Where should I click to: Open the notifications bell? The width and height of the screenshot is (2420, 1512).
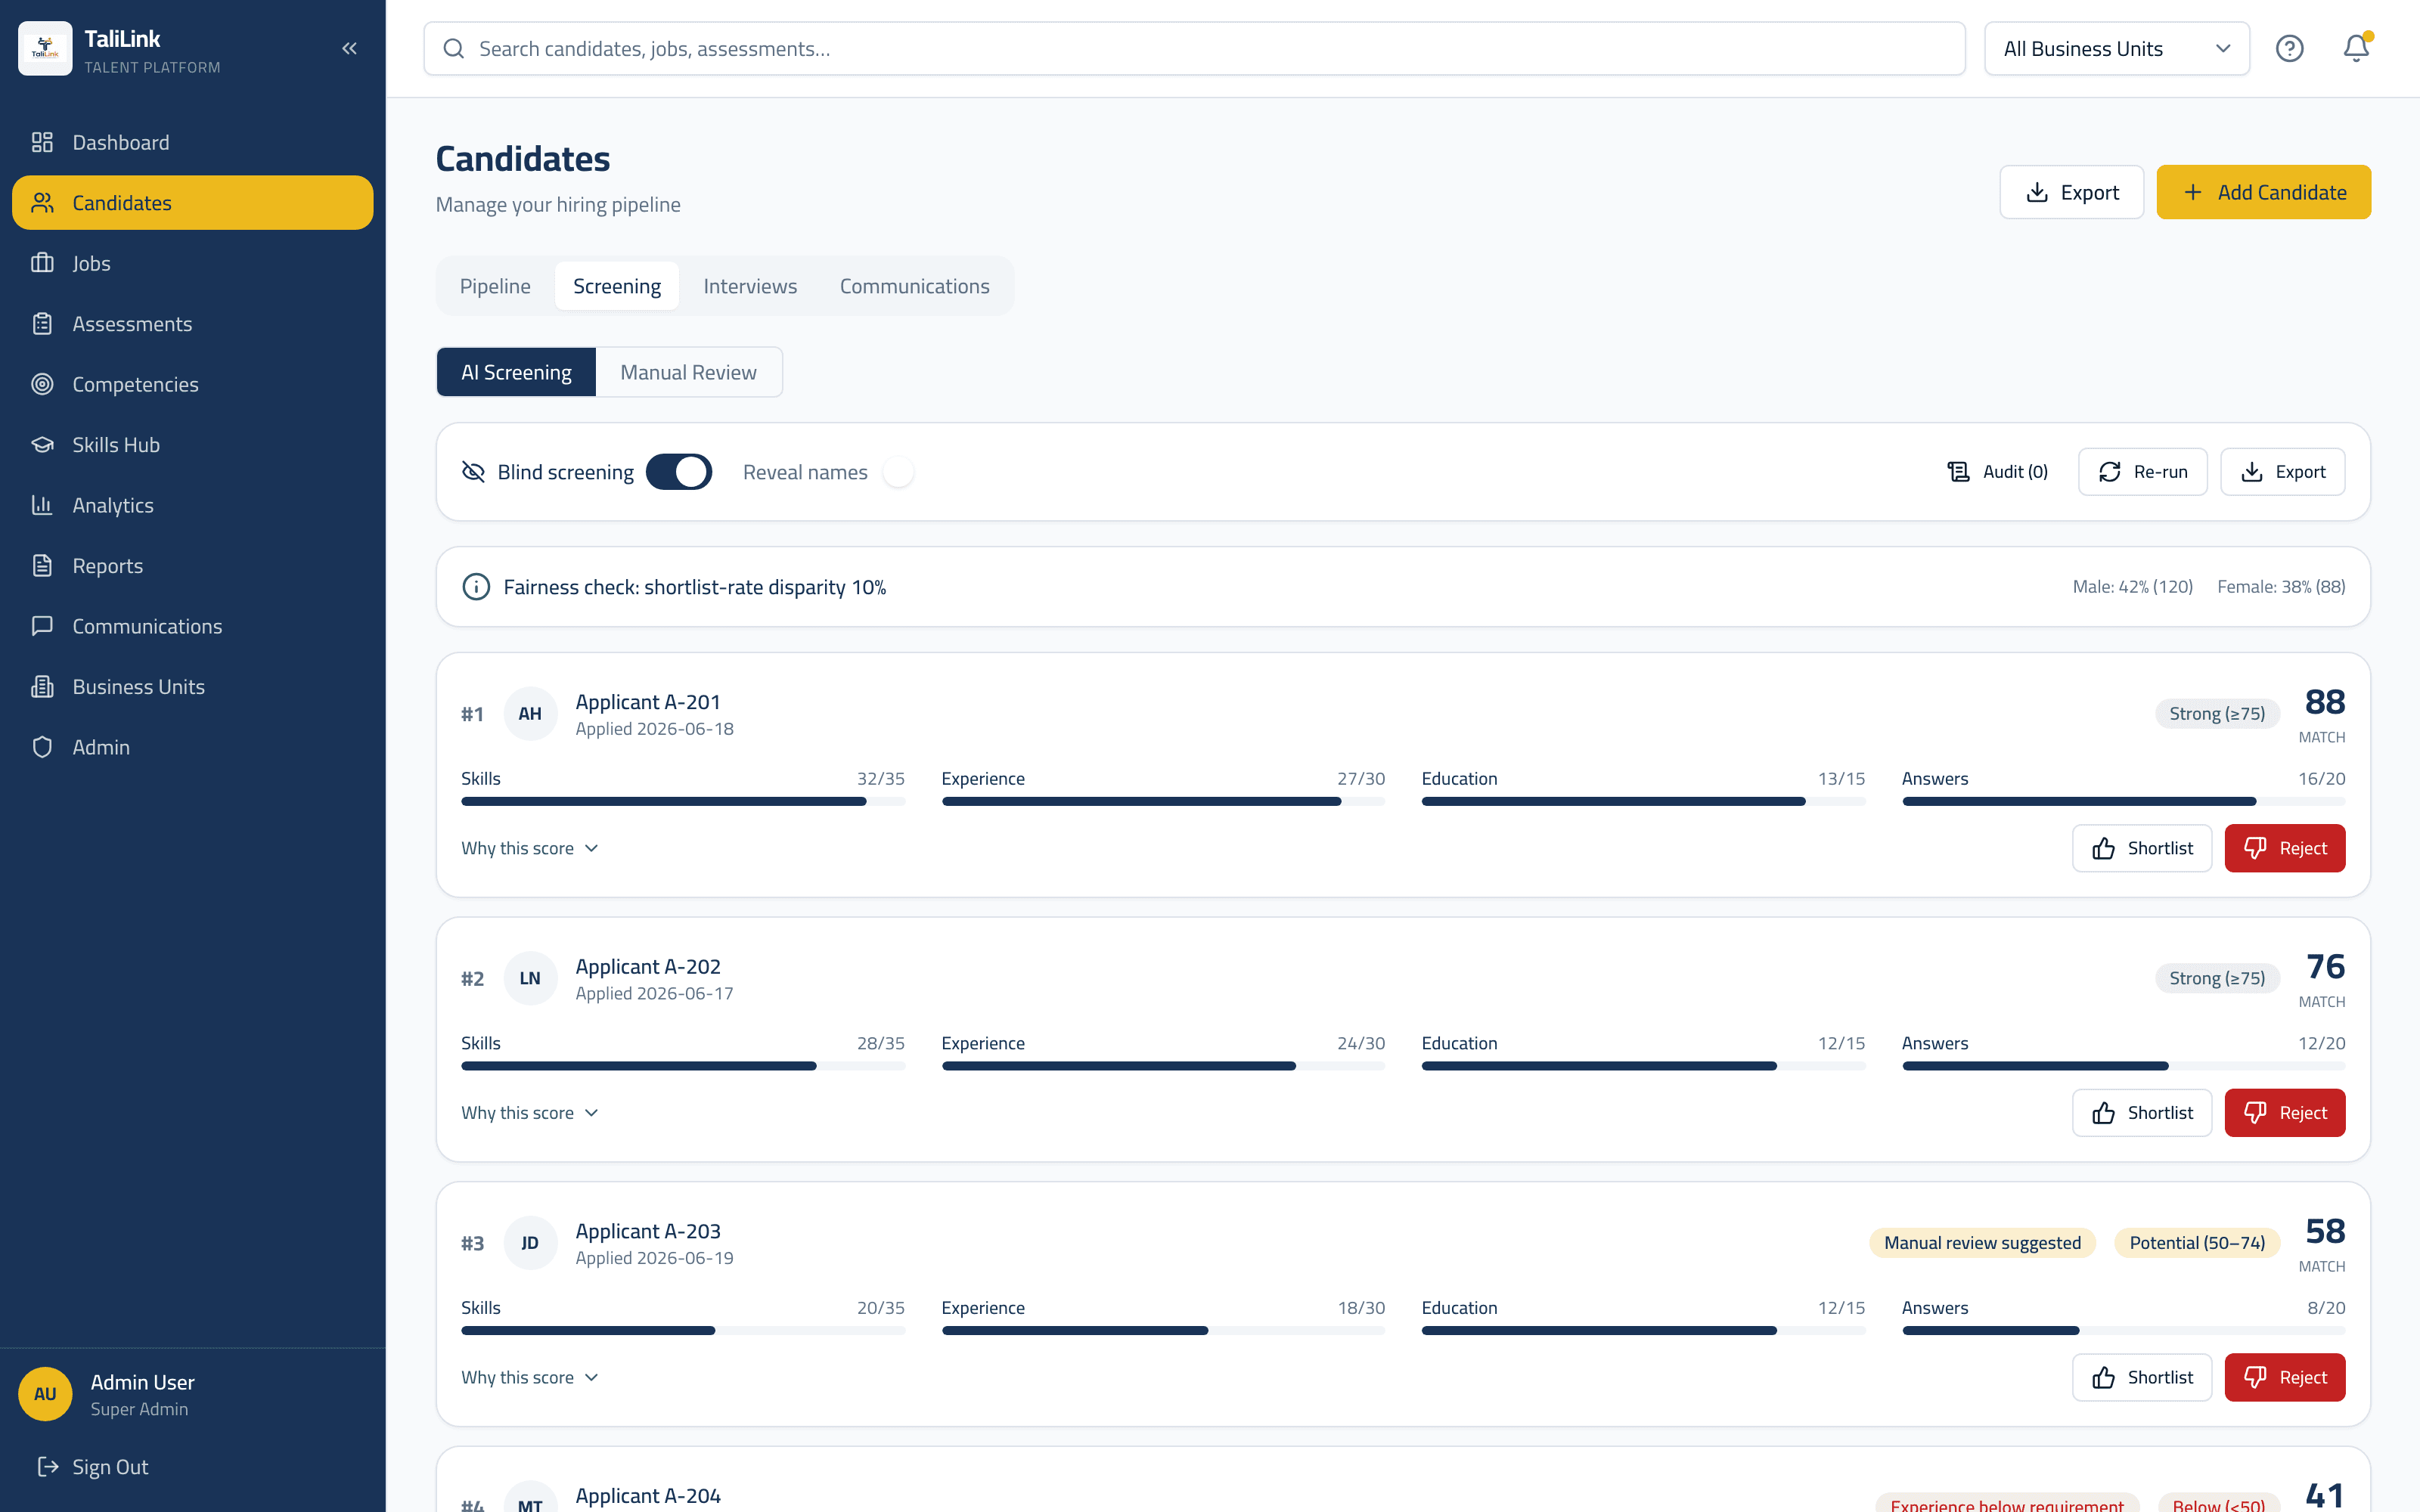coord(2356,48)
